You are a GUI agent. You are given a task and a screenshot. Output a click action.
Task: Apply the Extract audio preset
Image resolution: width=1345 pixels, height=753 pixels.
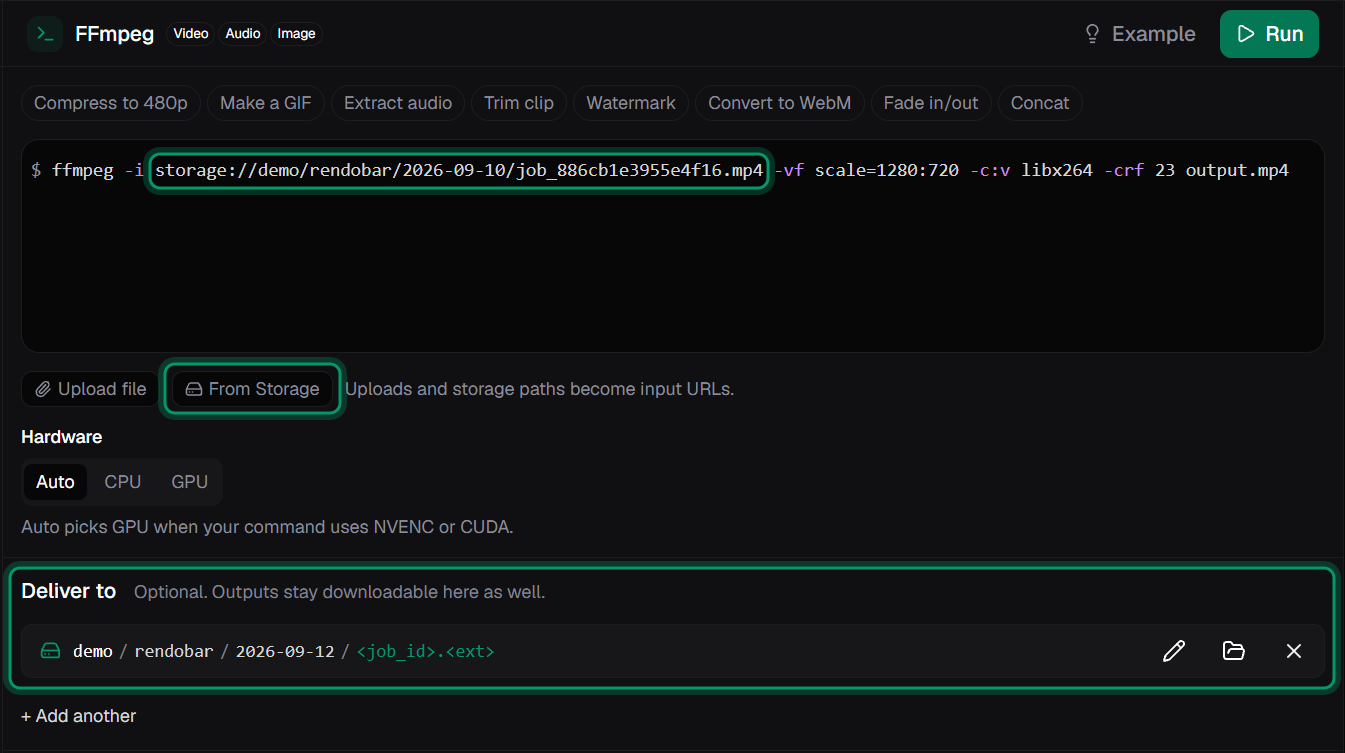tap(398, 103)
